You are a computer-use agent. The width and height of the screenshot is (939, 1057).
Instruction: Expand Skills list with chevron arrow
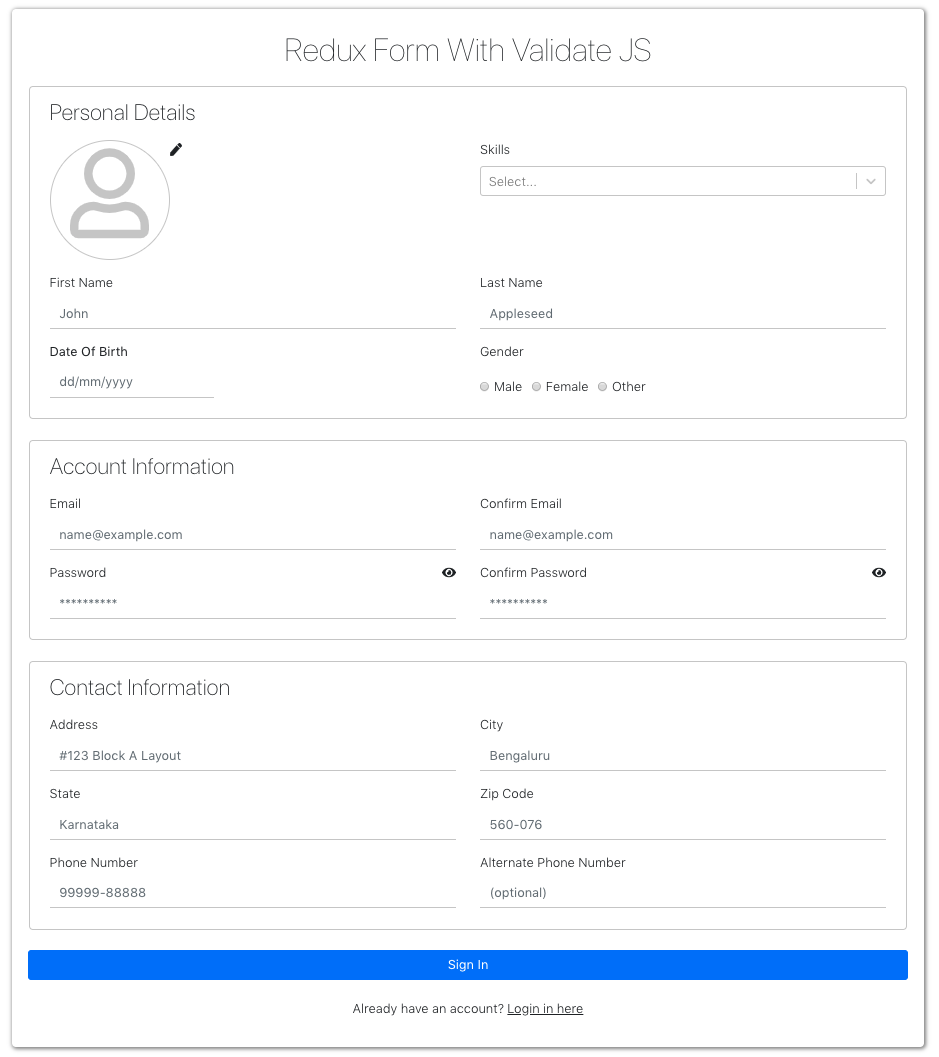[x=871, y=181]
